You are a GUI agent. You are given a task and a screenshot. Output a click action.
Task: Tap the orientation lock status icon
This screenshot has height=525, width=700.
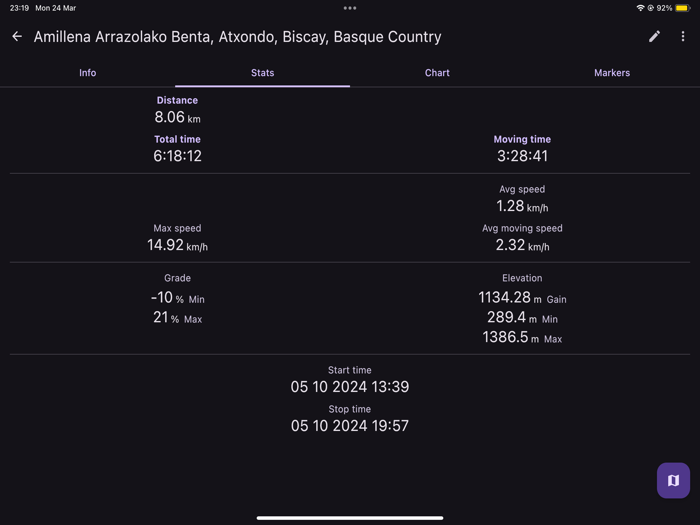(x=650, y=8)
